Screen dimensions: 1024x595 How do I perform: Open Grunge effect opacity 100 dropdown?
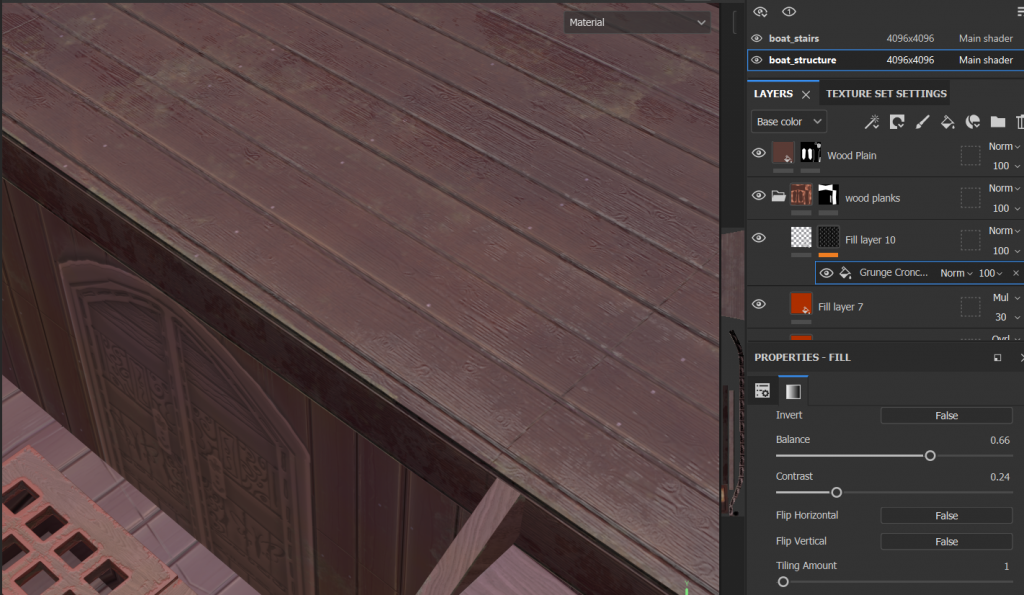pyautogui.click(x=990, y=273)
